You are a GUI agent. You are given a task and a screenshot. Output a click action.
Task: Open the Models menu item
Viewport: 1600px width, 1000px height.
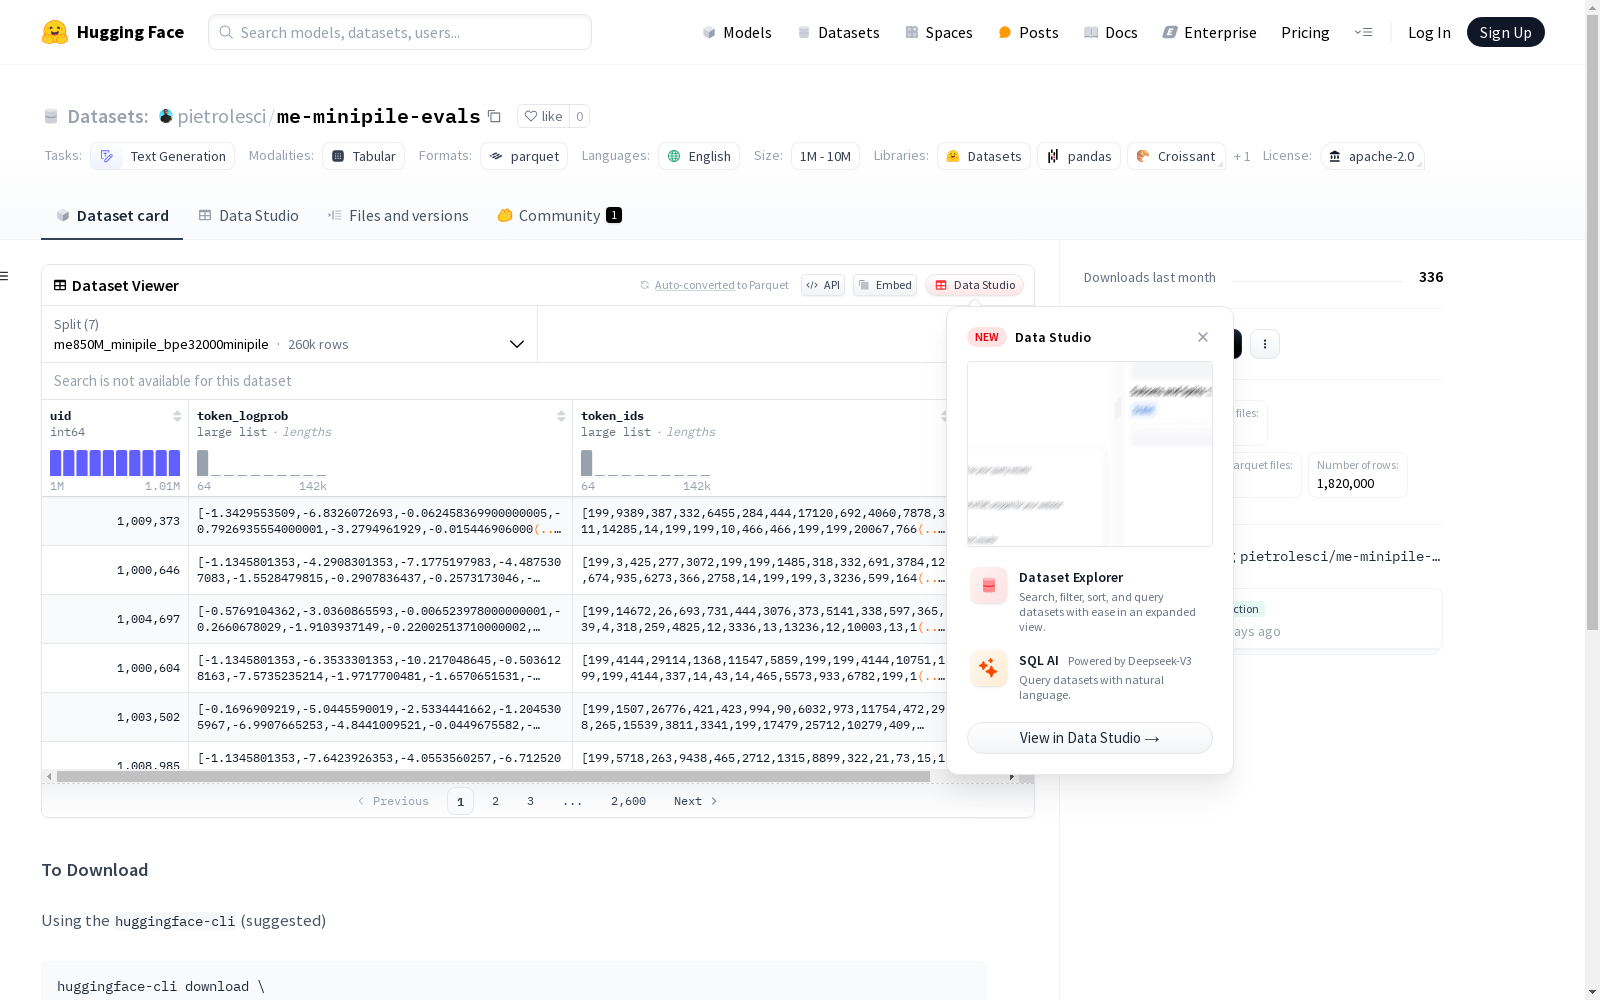[x=737, y=32]
